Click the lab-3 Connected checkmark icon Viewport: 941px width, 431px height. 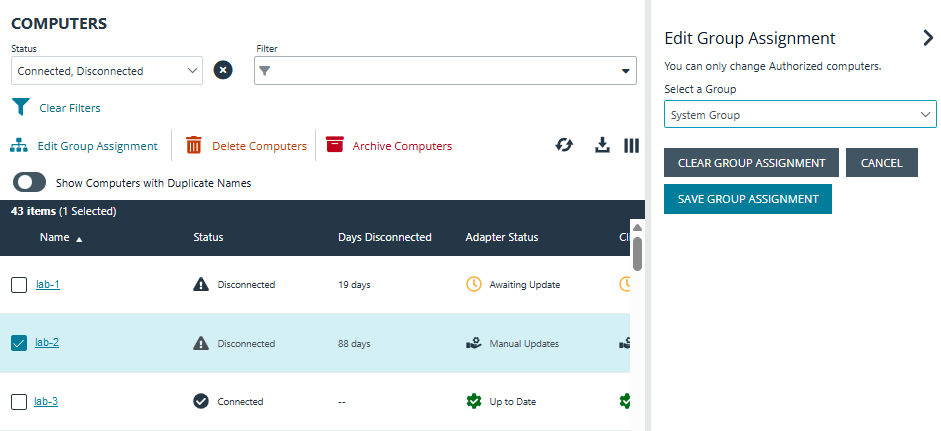(x=201, y=401)
